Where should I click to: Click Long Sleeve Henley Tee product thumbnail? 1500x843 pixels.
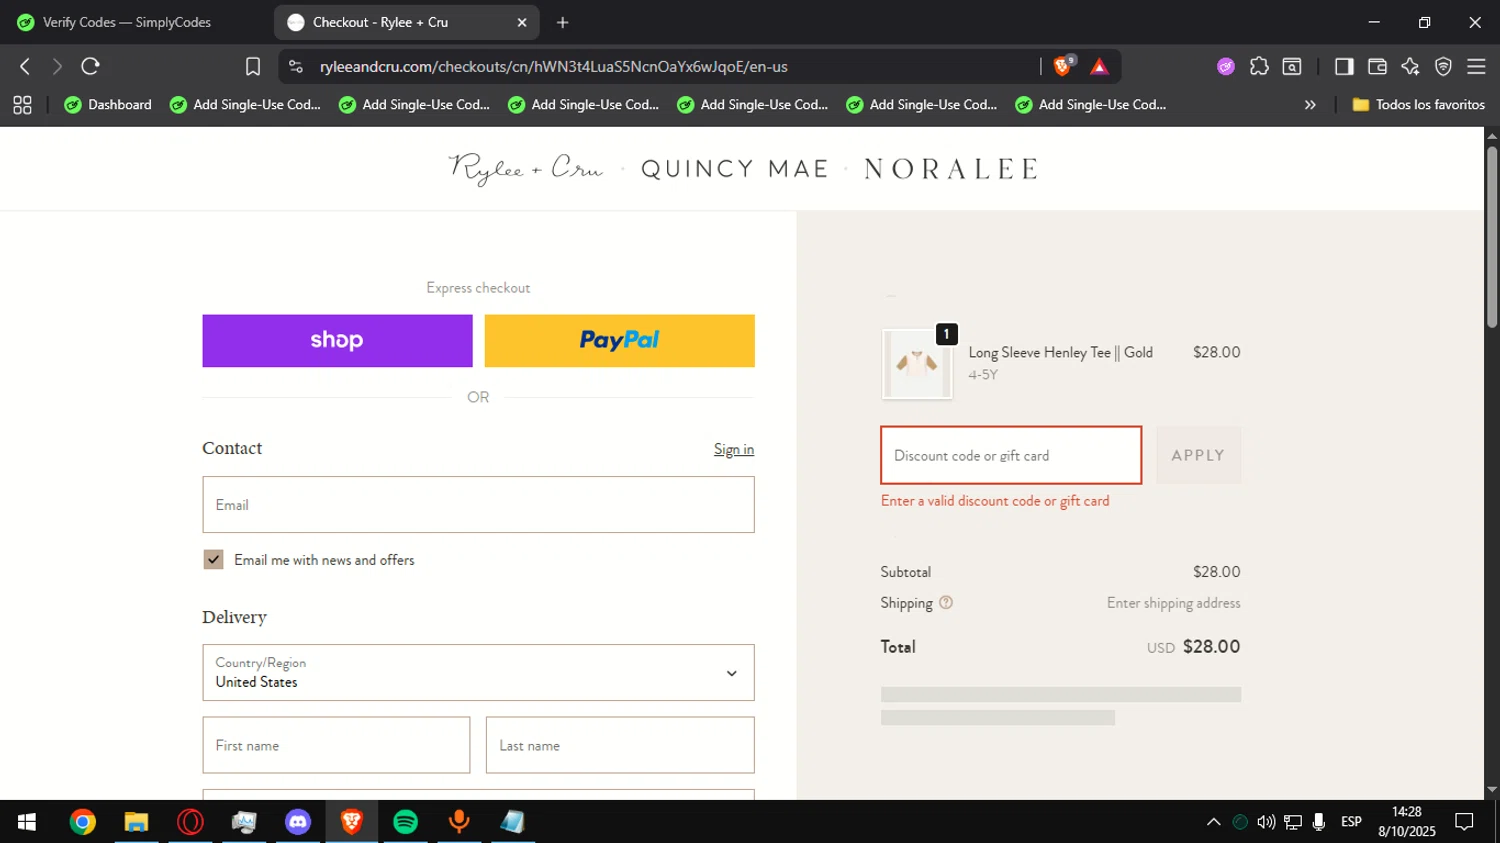917,364
